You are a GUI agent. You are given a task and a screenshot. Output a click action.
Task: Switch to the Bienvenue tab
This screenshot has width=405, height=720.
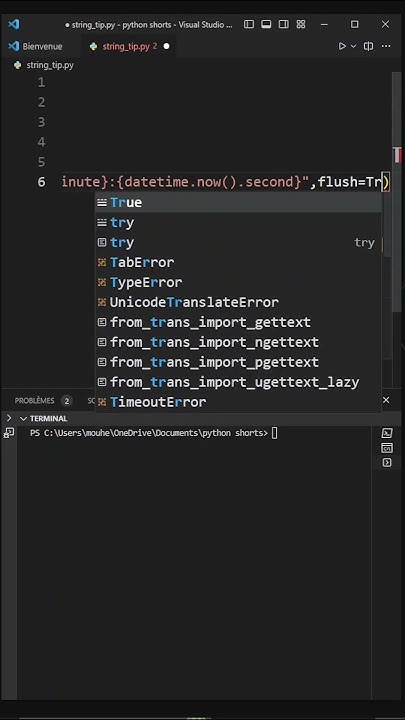click(x=36, y=46)
